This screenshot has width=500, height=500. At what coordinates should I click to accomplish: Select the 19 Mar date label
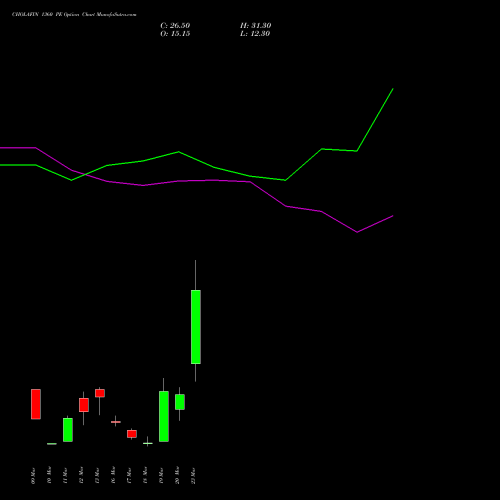(x=161, y=475)
